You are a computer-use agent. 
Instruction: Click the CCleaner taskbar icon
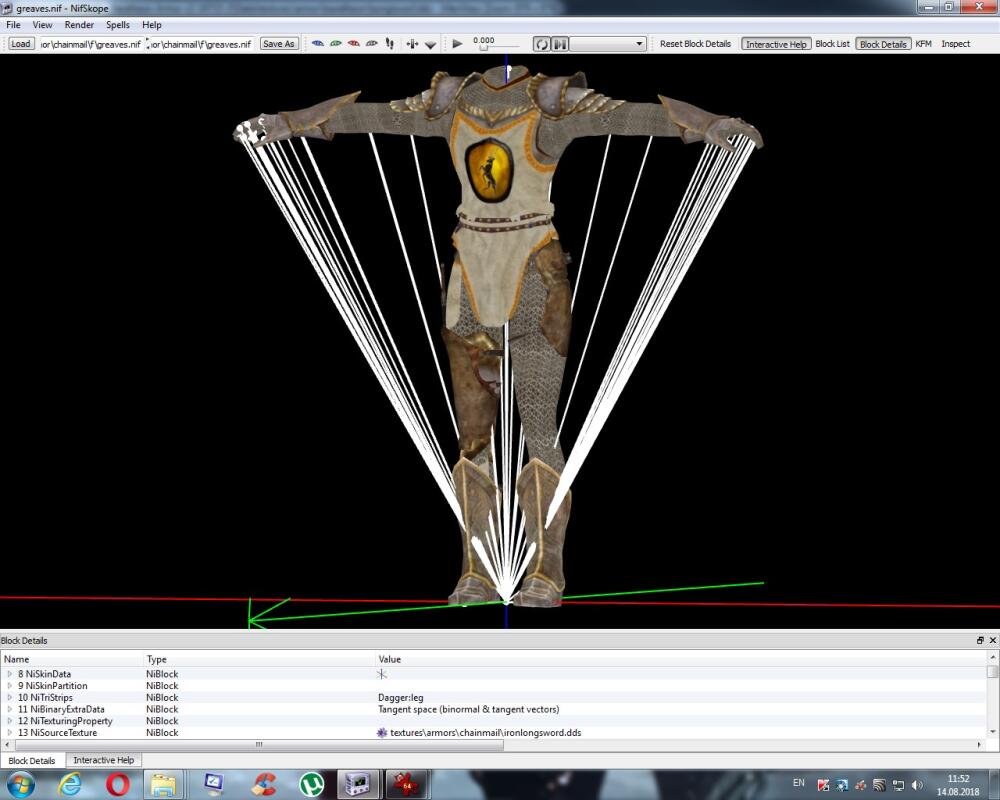point(263,784)
